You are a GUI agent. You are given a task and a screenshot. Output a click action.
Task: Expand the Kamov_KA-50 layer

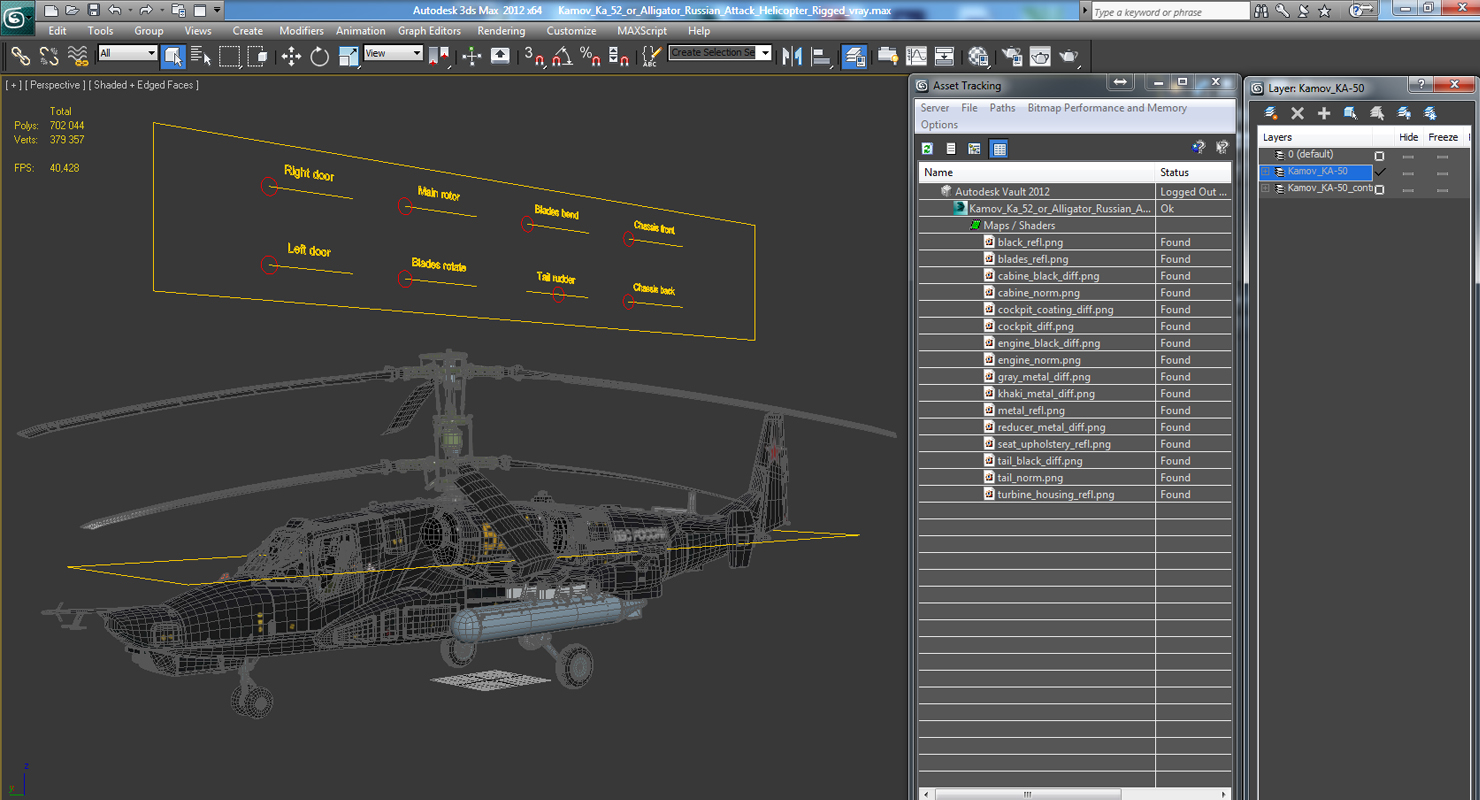tap(1265, 172)
